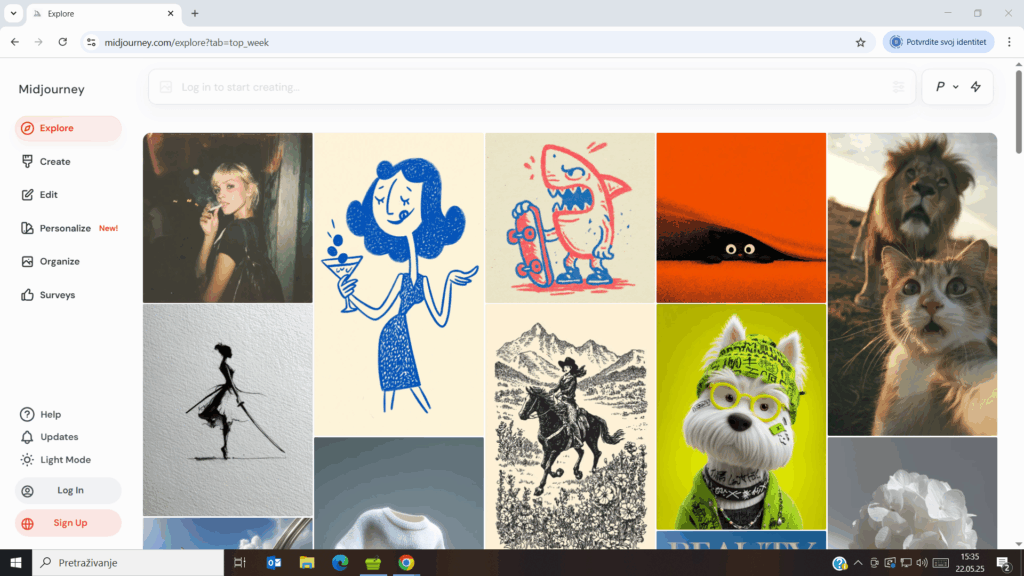Show hidden system tray icons
Viewport: 1024px width, 576px height.
pyautogui.click(x=858, y=562)
